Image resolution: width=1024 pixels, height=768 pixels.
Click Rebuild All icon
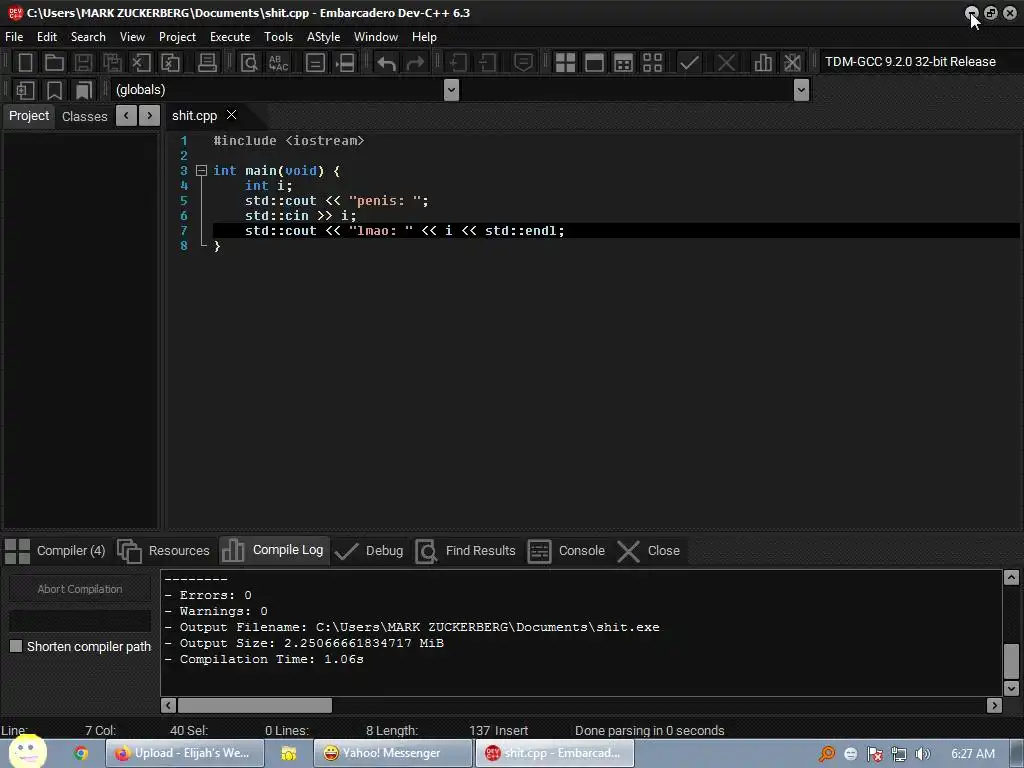click(x=652, y=63)
